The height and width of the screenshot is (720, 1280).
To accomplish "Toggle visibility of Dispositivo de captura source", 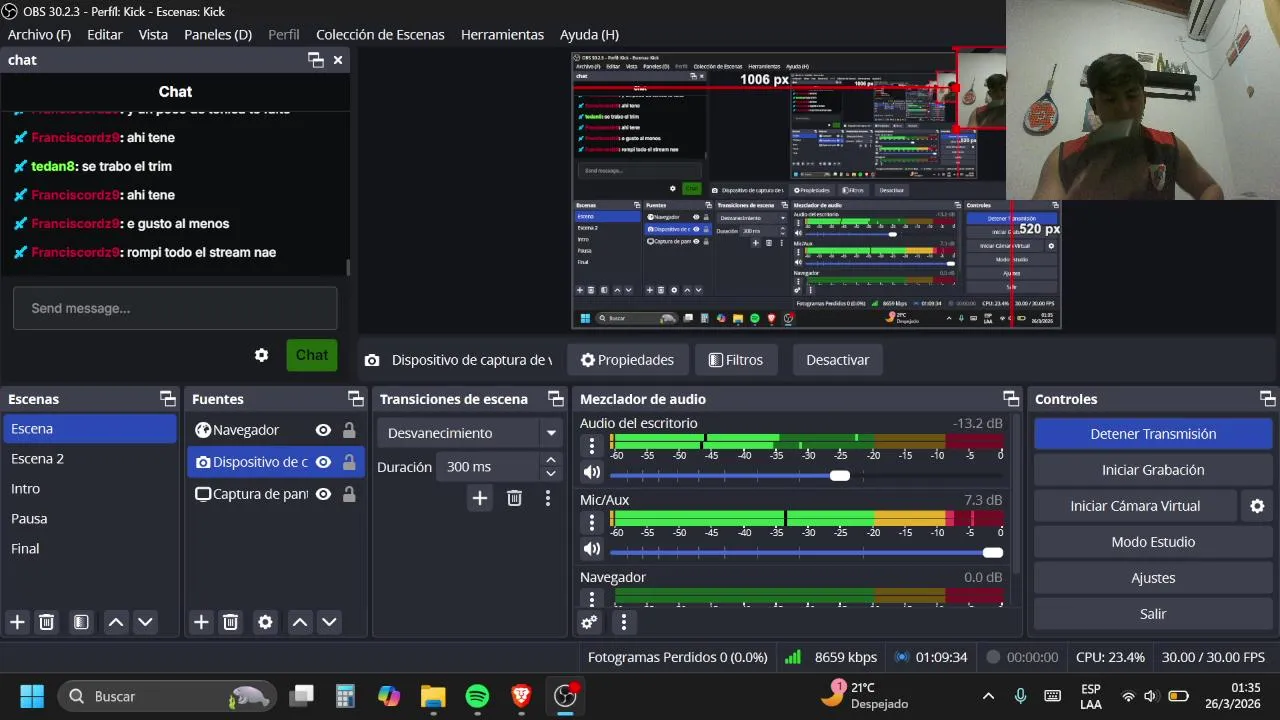I will pos(323,462).
